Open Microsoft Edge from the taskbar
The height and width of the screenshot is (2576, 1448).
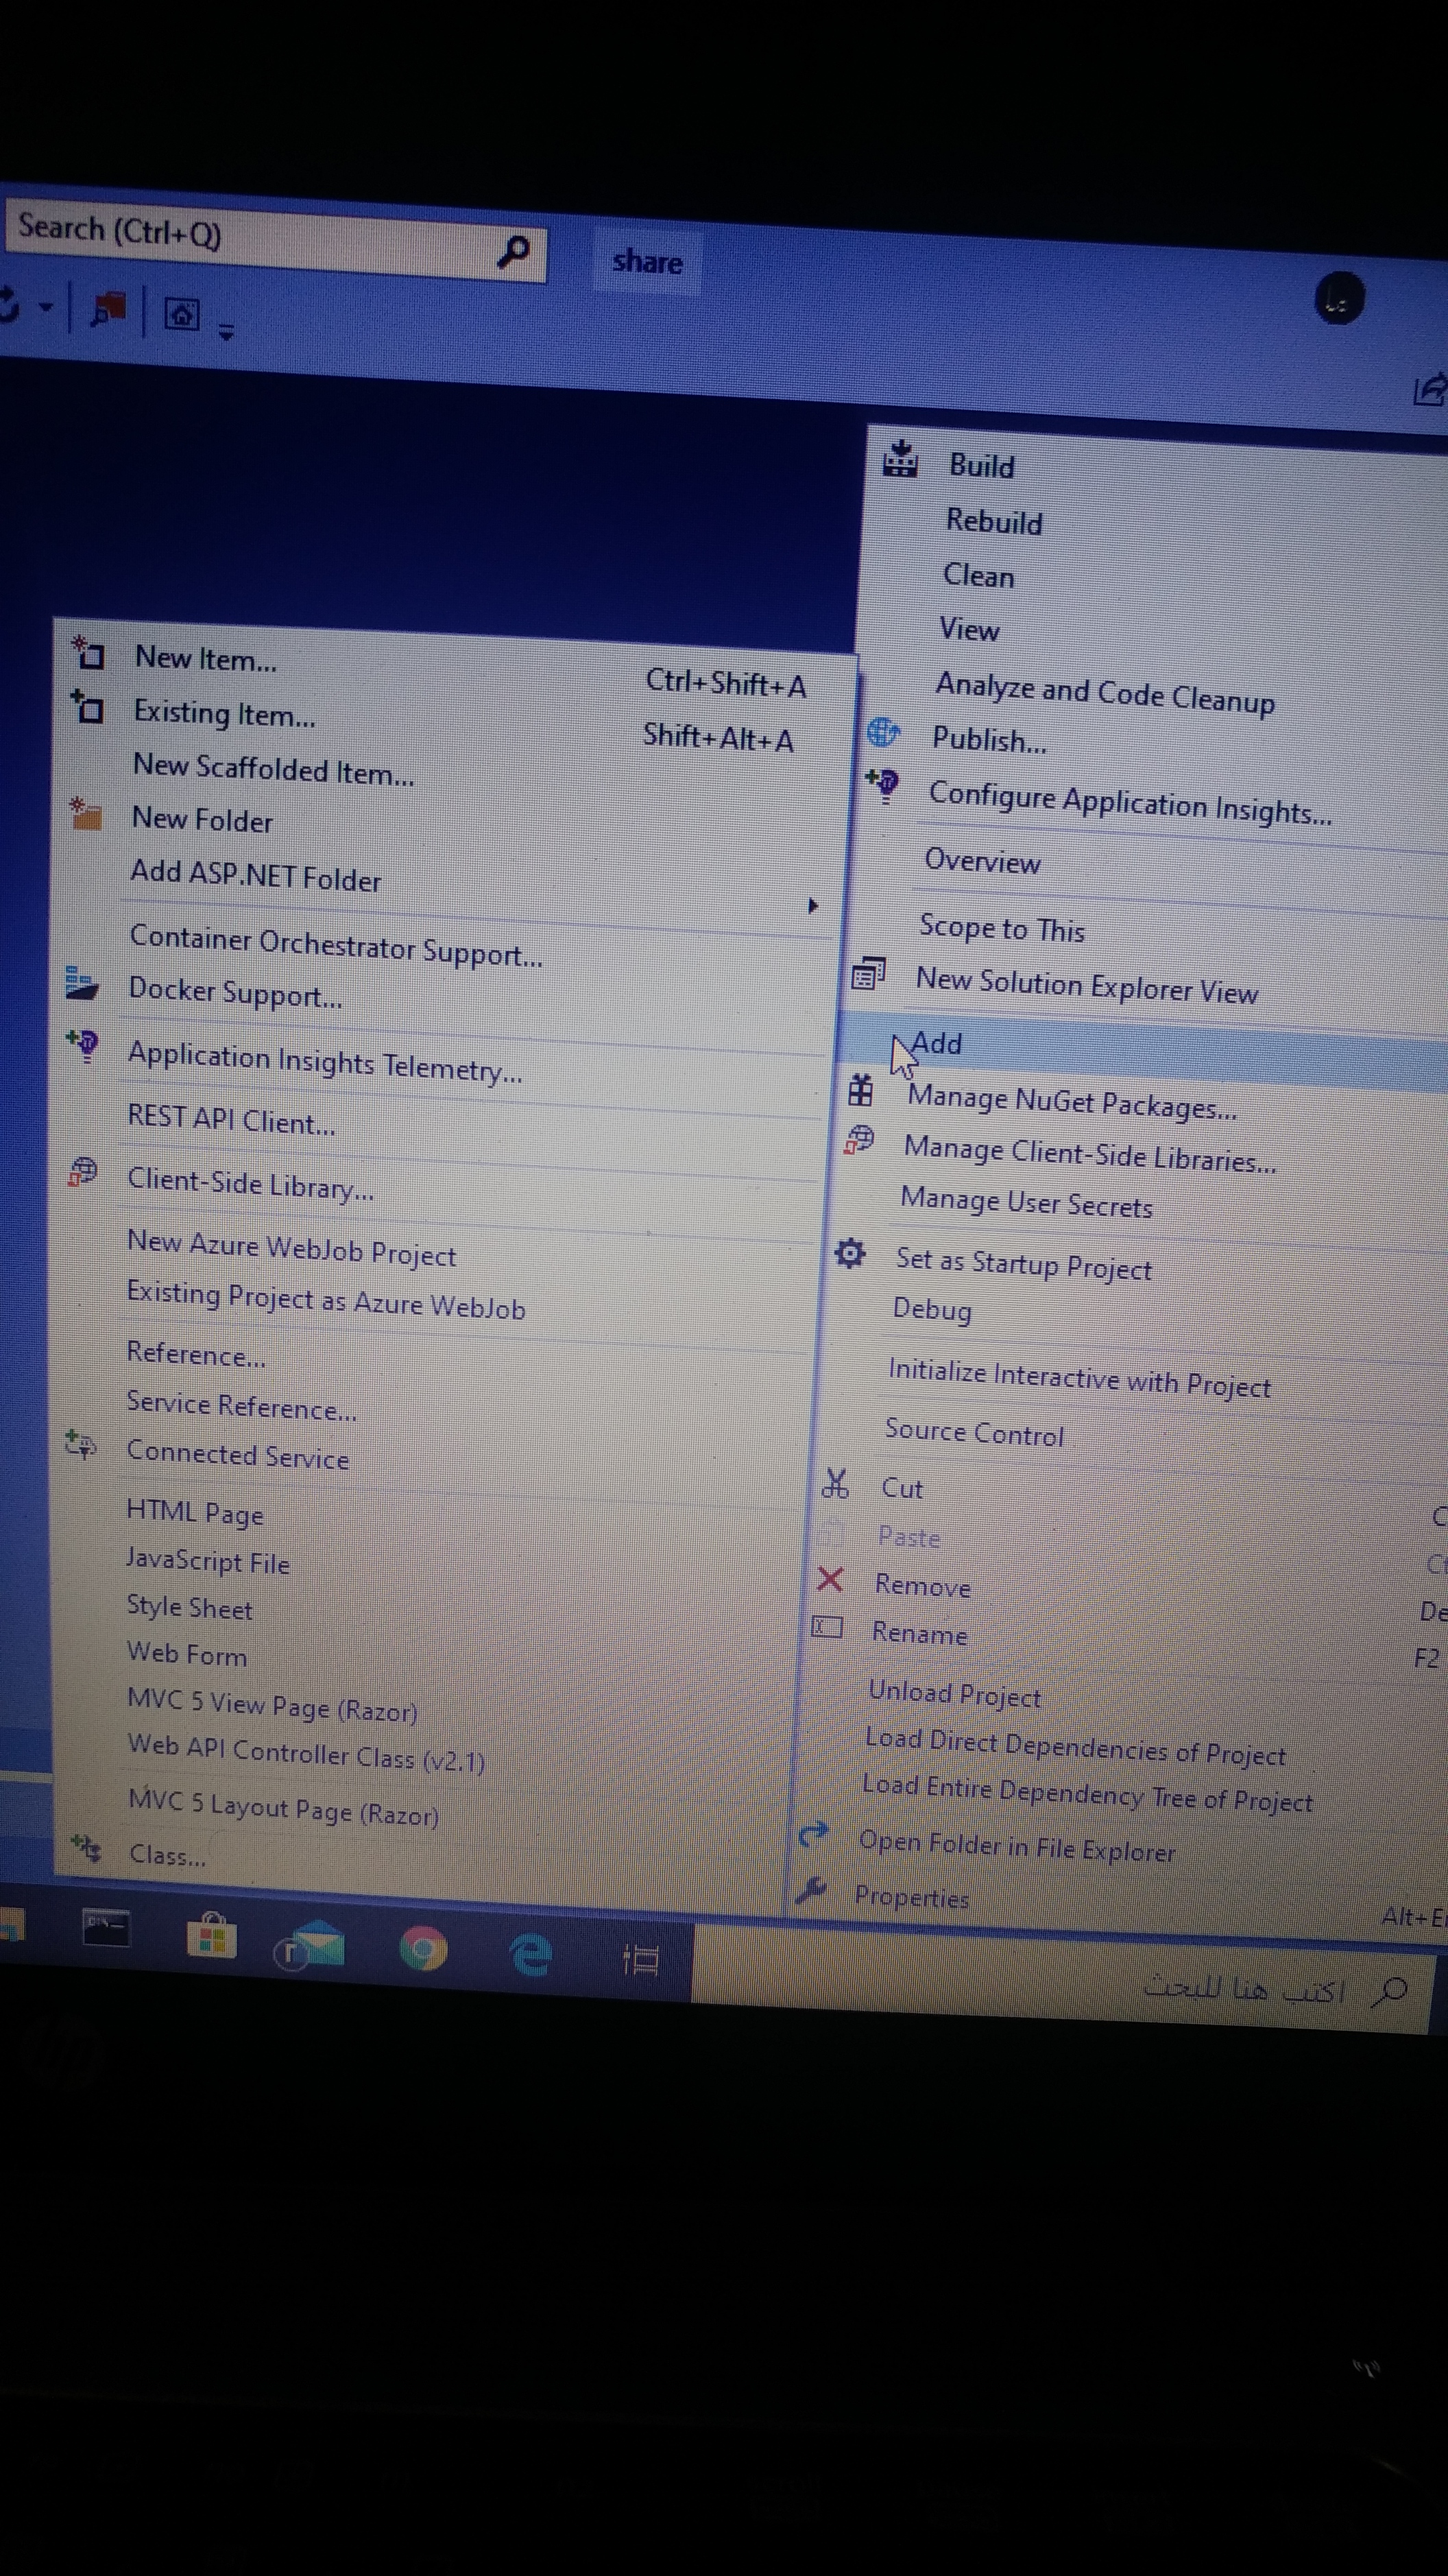pyautogui.click(x=531, y=1955)
